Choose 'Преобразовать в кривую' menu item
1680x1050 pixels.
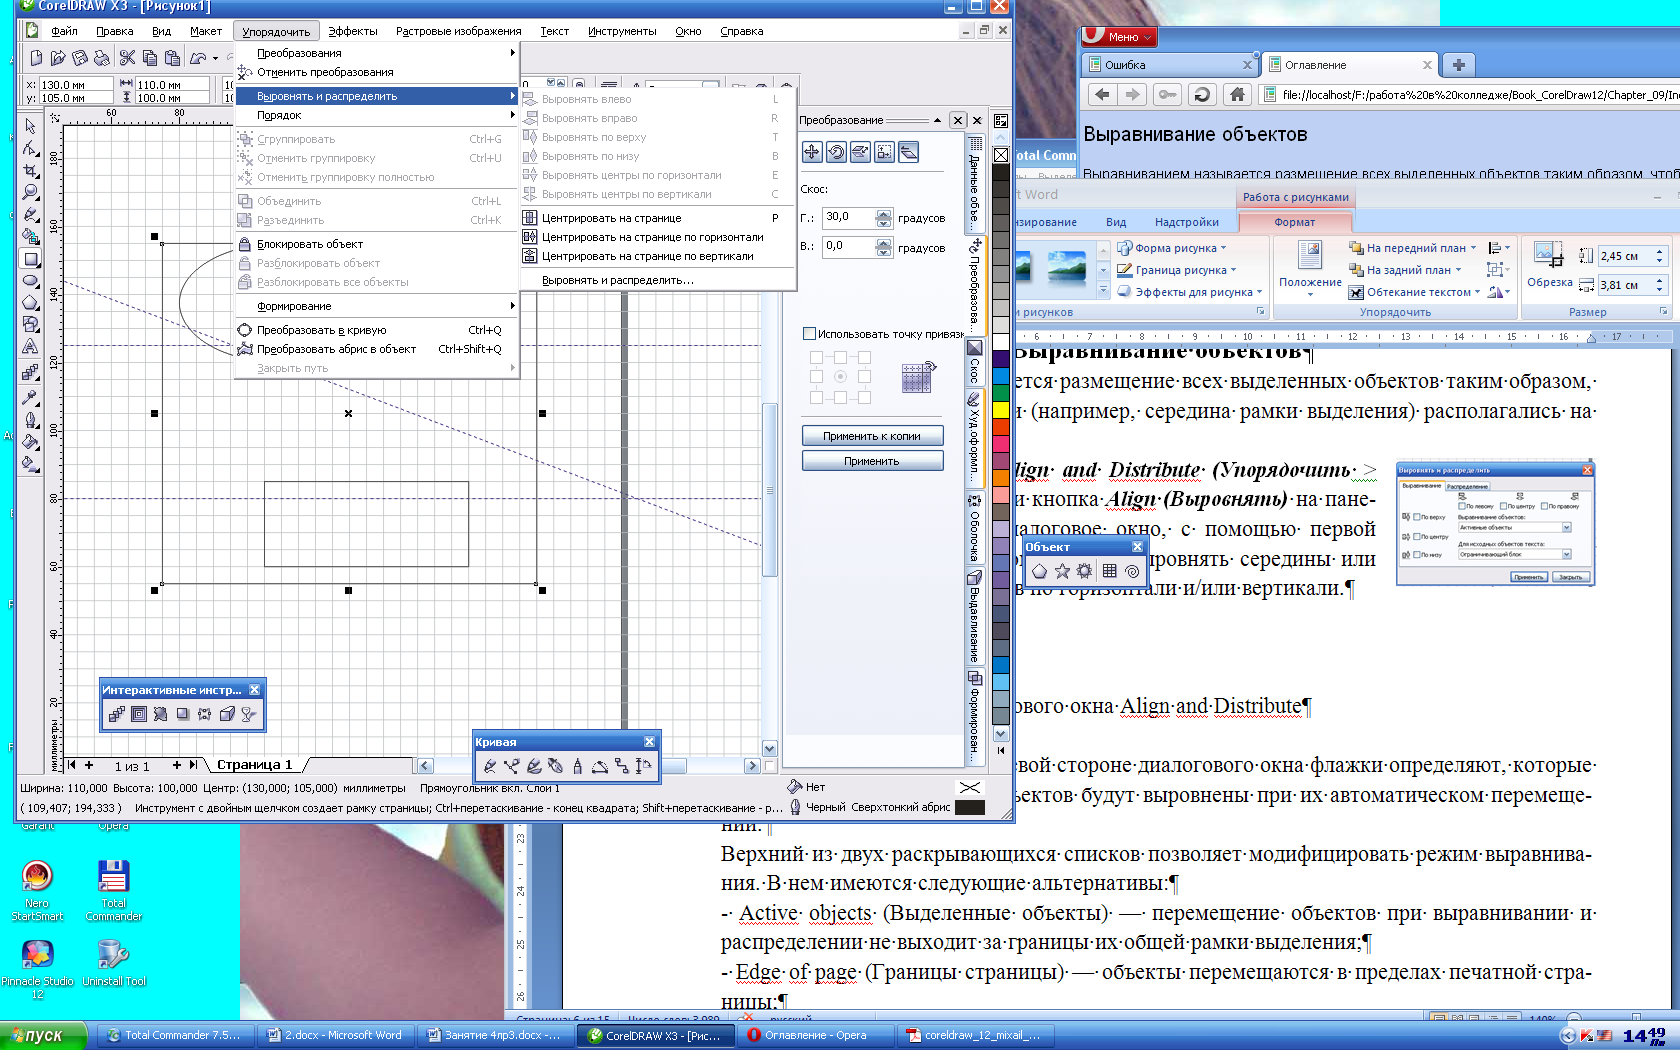(377, 330)
